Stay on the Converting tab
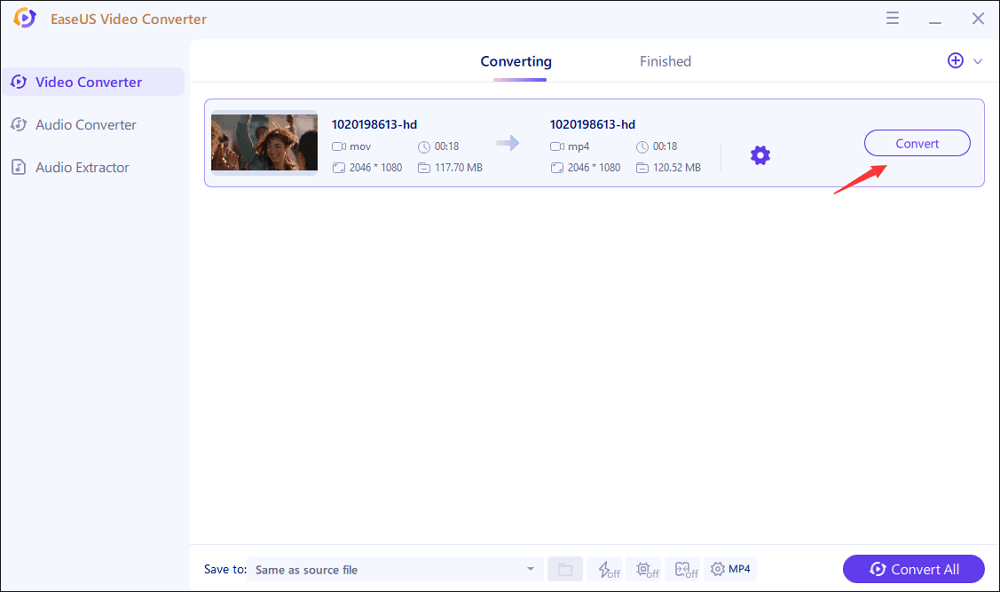Image resolution: width=1000 pixels, height=592 pixels. pyautogui.click(x=516, y=61)
